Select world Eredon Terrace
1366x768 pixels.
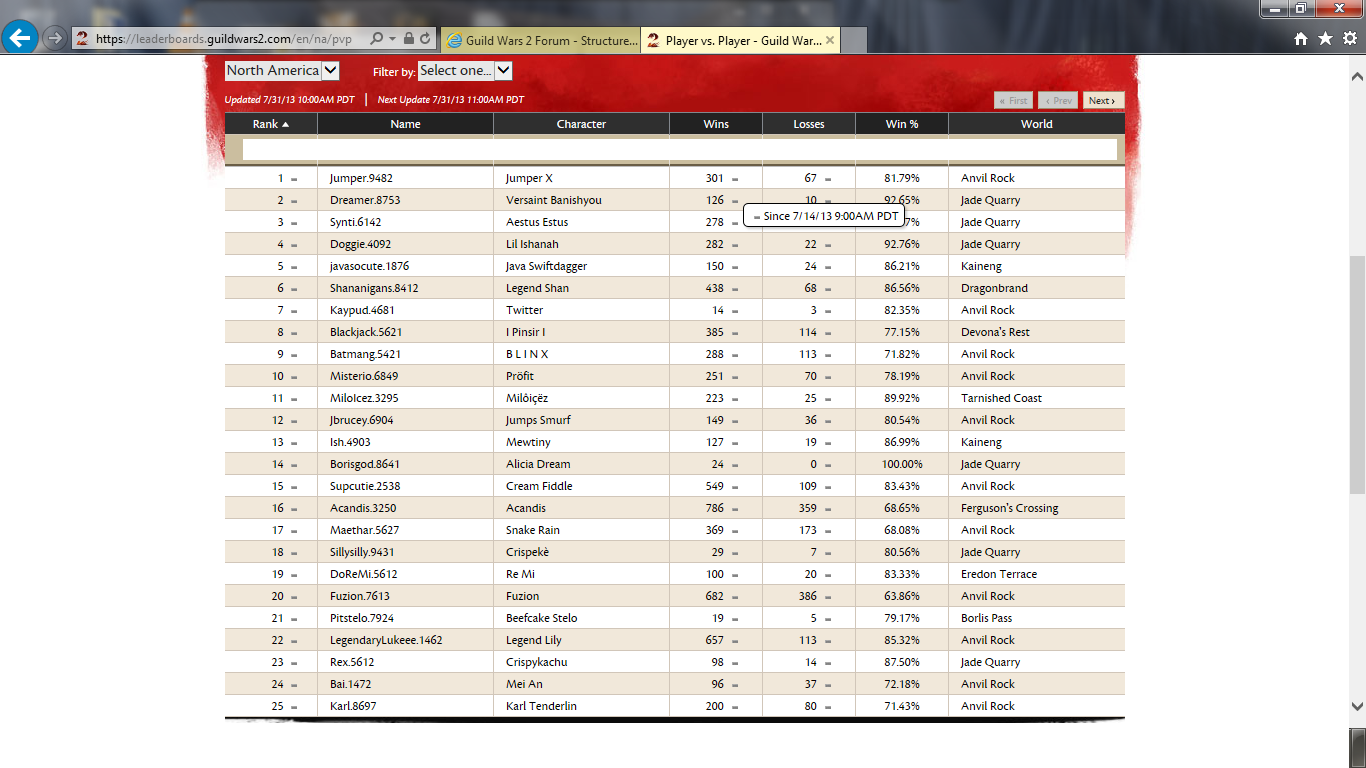[999, 574]
